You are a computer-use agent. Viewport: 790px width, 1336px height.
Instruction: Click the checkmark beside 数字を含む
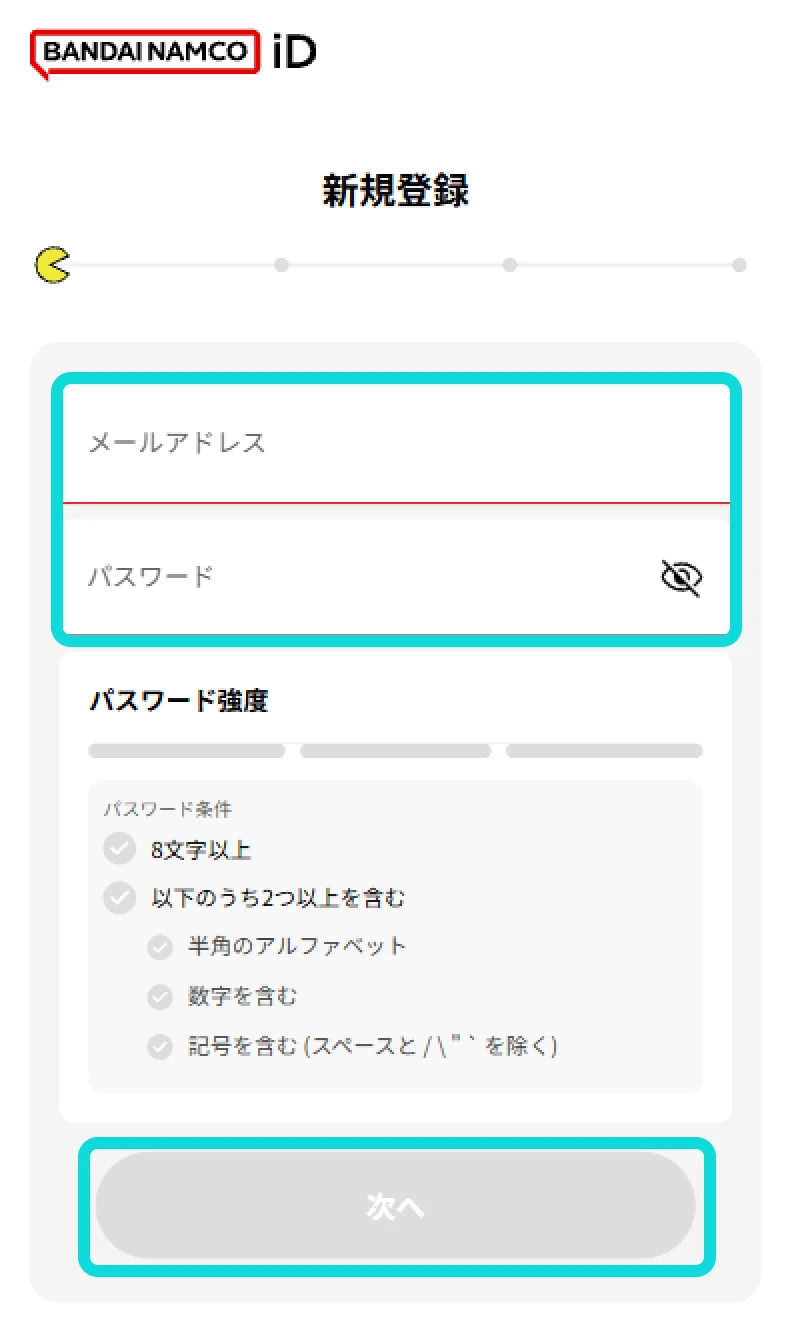click(x=159, y=997)
